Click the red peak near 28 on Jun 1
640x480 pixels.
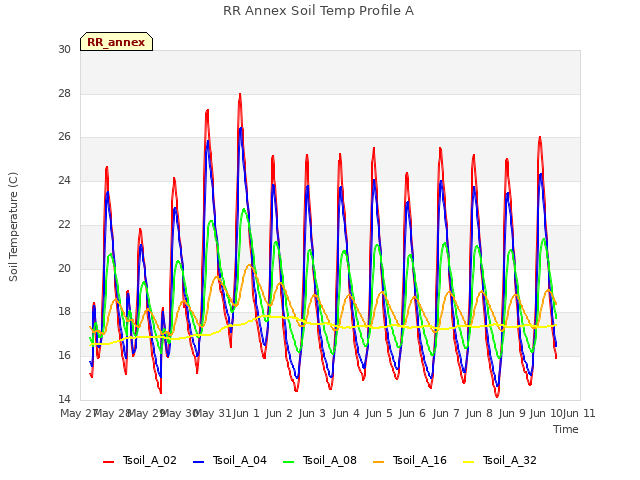tap(240, 94)
